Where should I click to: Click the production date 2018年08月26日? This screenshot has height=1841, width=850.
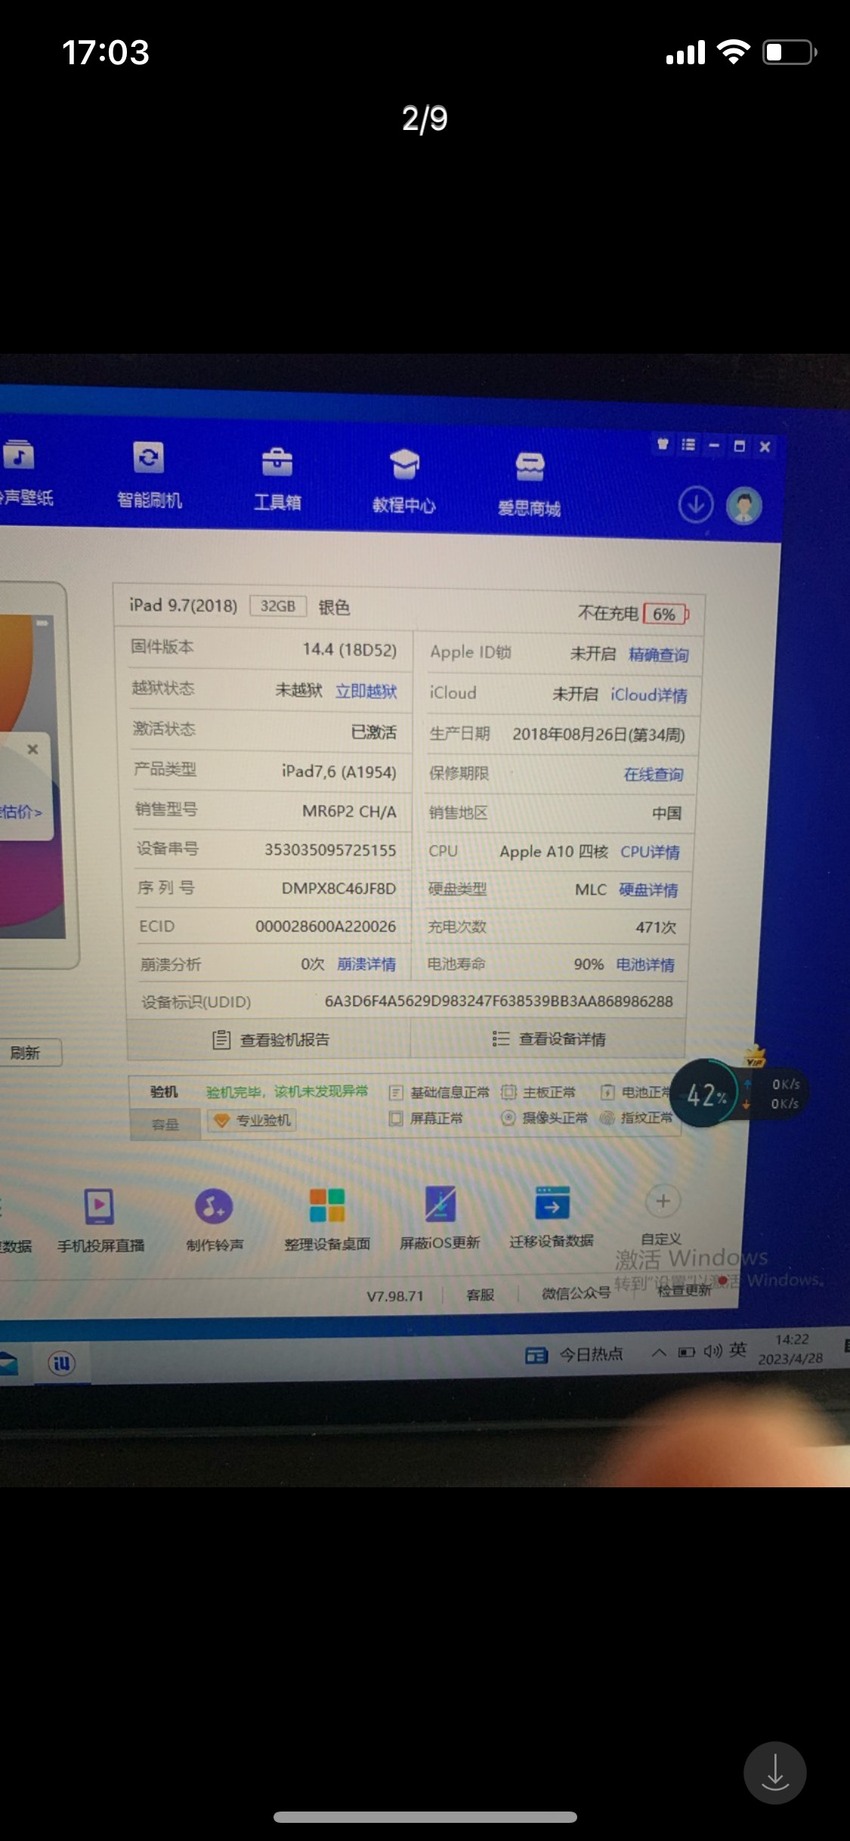[598, 735]
